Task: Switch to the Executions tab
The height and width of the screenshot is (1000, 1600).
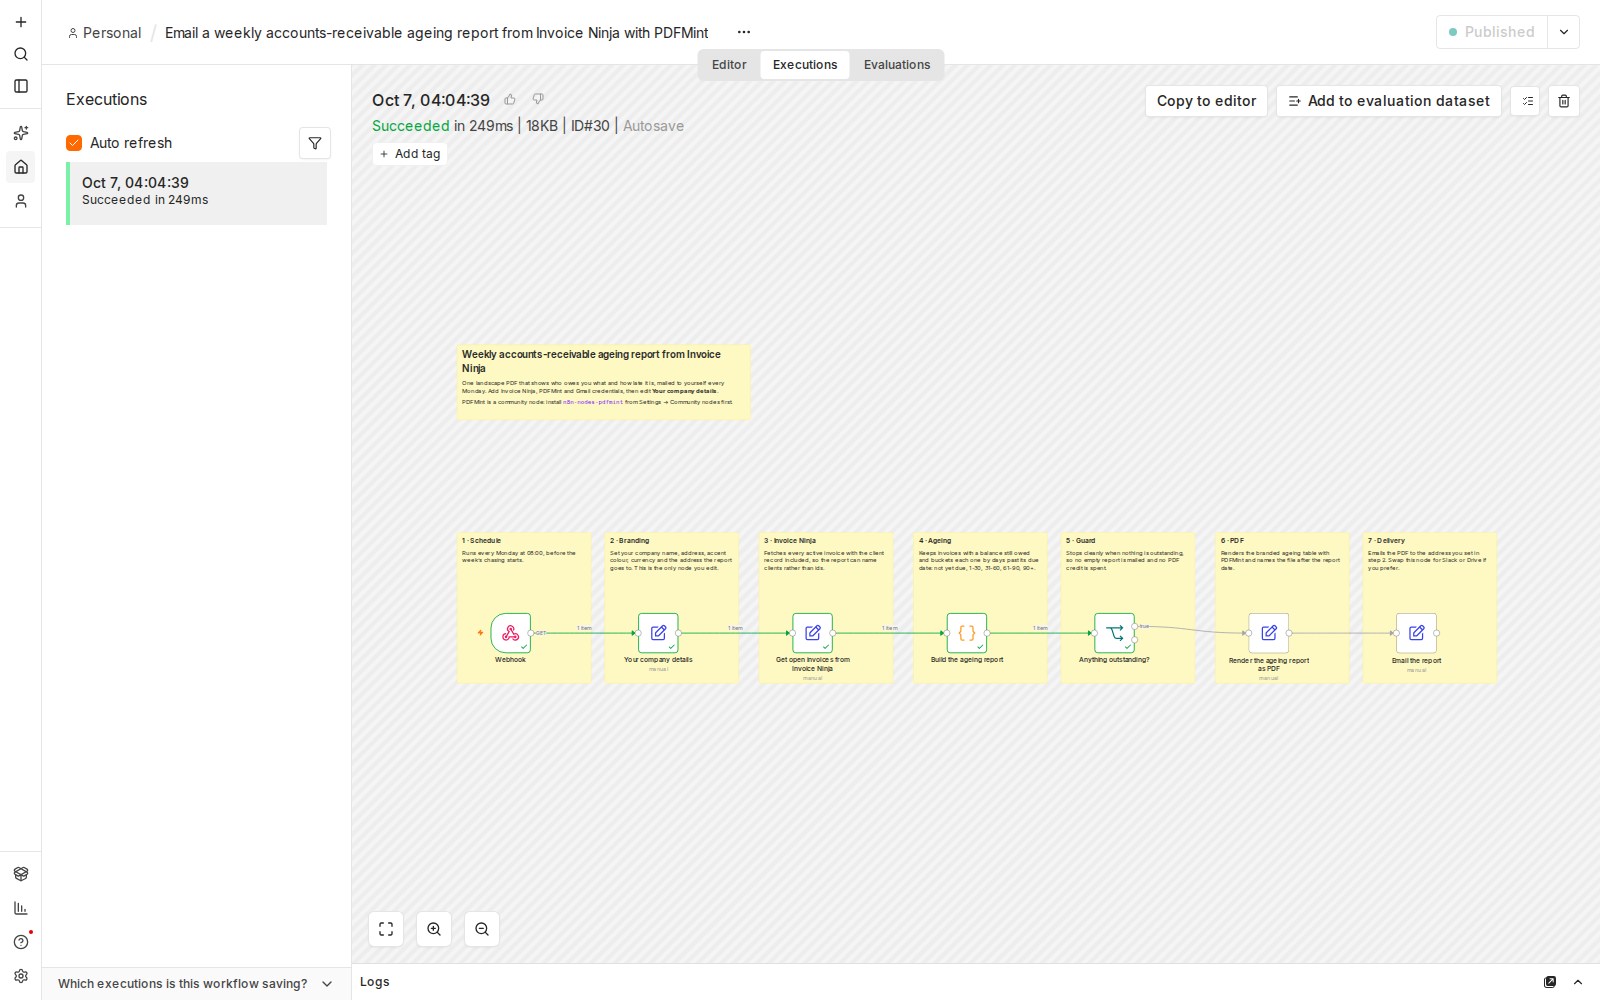Action: click(805, 65)
